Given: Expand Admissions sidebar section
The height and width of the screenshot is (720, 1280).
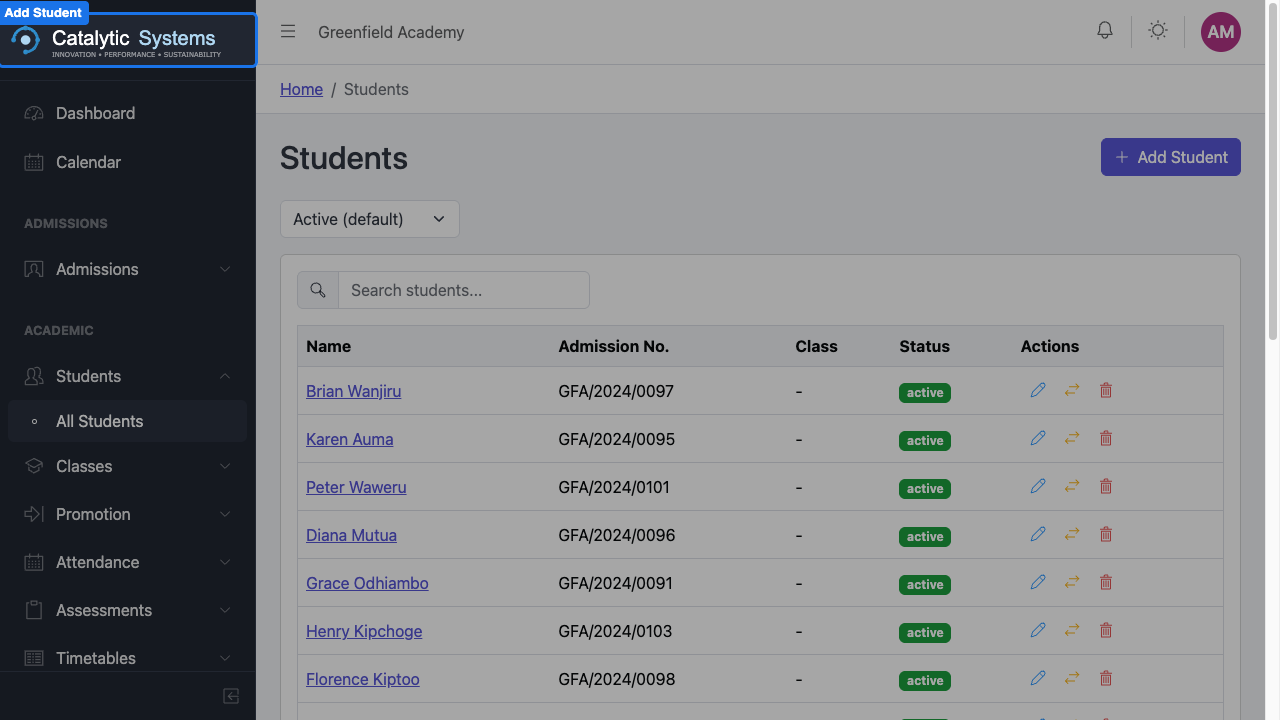Looking at the screenshot, I should tap(128, 269).
